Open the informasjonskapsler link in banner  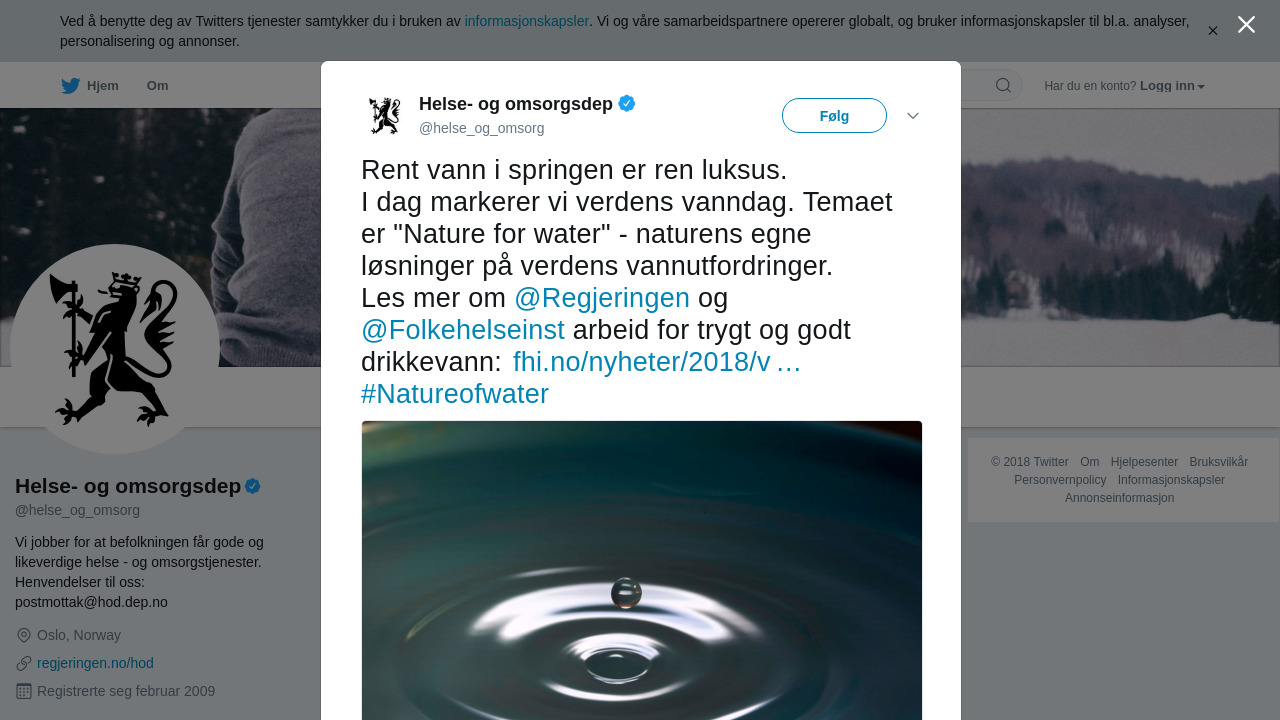tap(526, 21)
